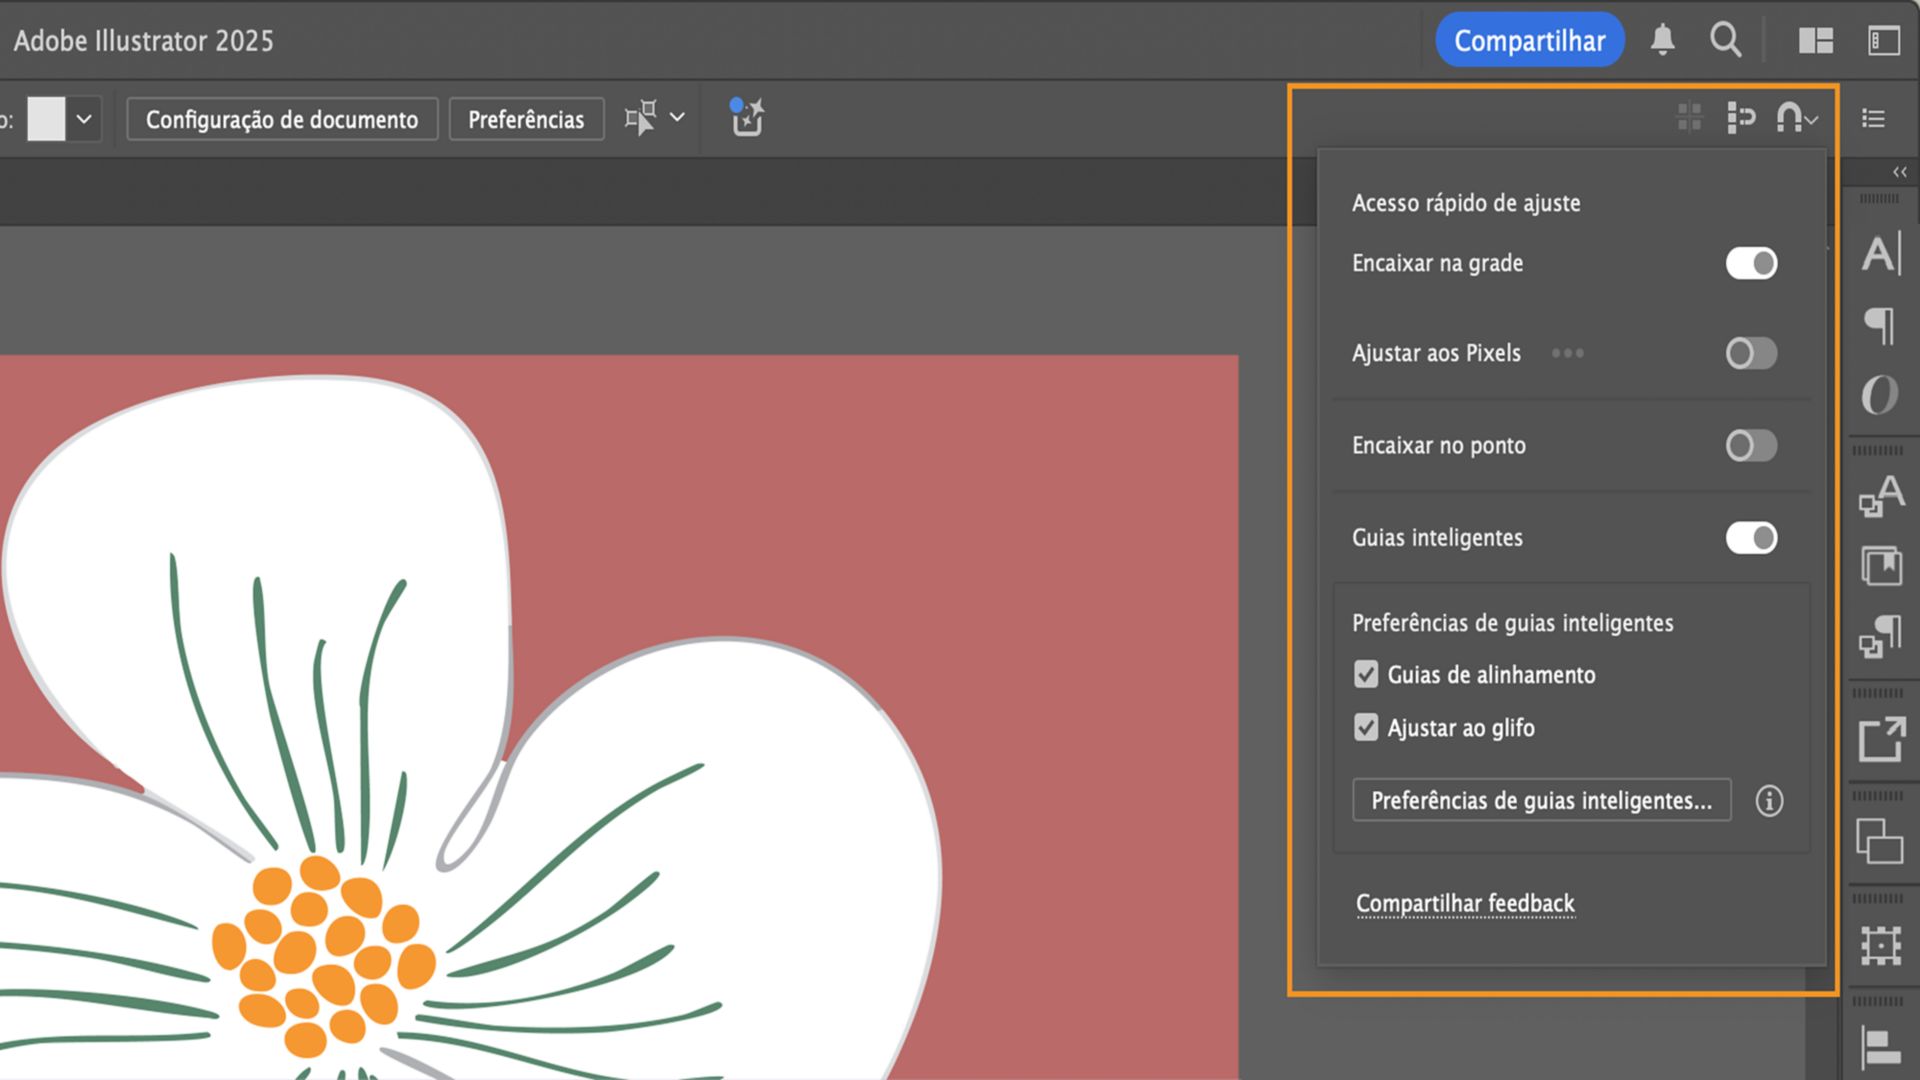The image size is (1920, 1080).
Task: Open the Character panel icon
Action: (x=1880, y=254)
